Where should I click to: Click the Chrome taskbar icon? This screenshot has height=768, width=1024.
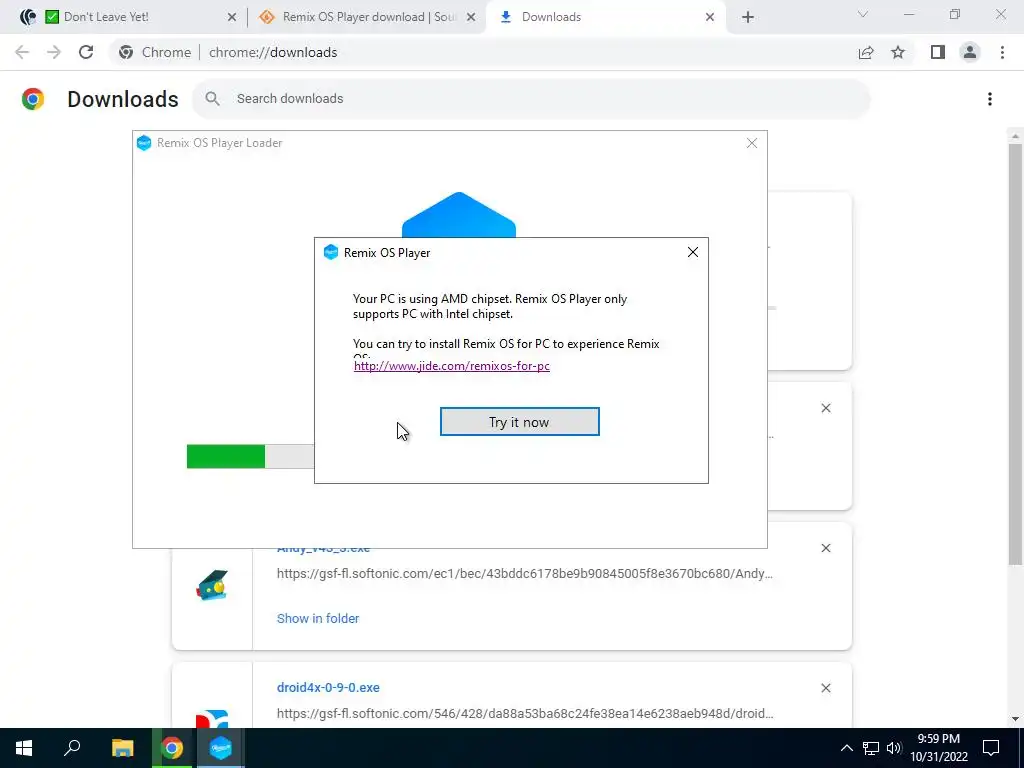tap(172, 748)
